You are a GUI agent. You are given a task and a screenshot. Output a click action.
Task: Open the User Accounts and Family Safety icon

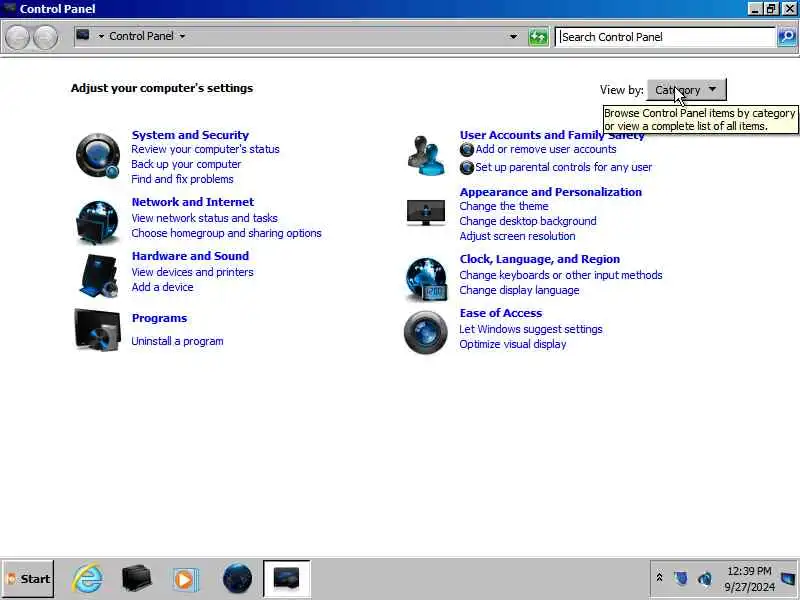pos(426,155)
